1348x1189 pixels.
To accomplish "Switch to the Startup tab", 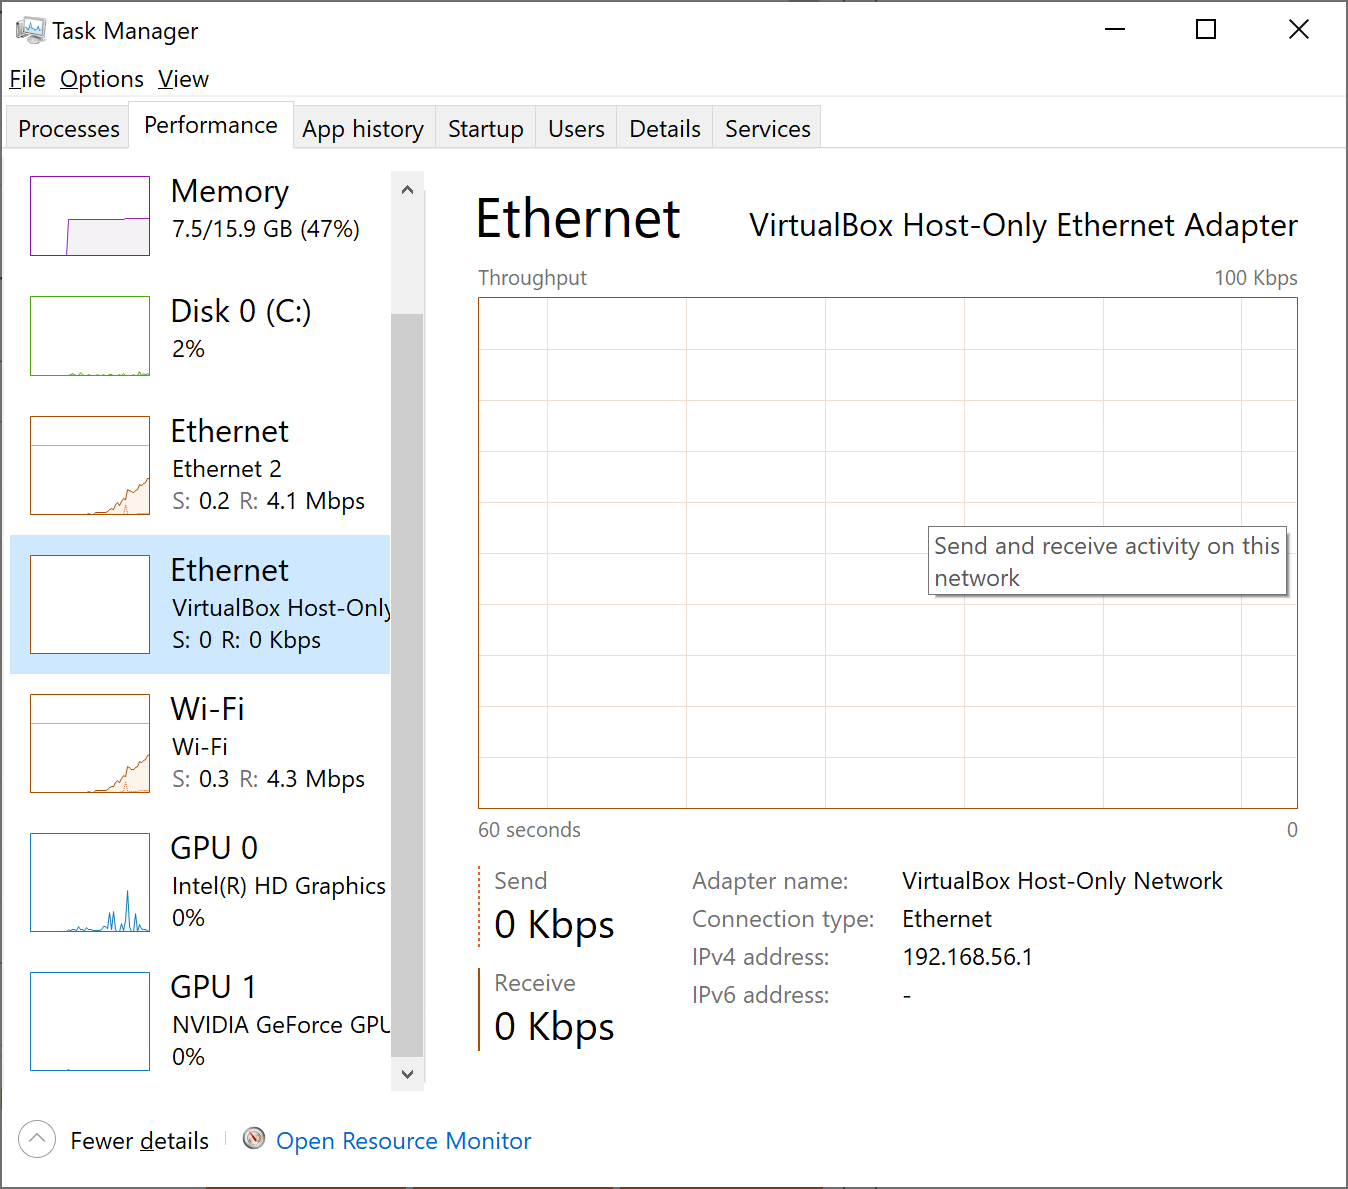I will (x=486, y=129).
